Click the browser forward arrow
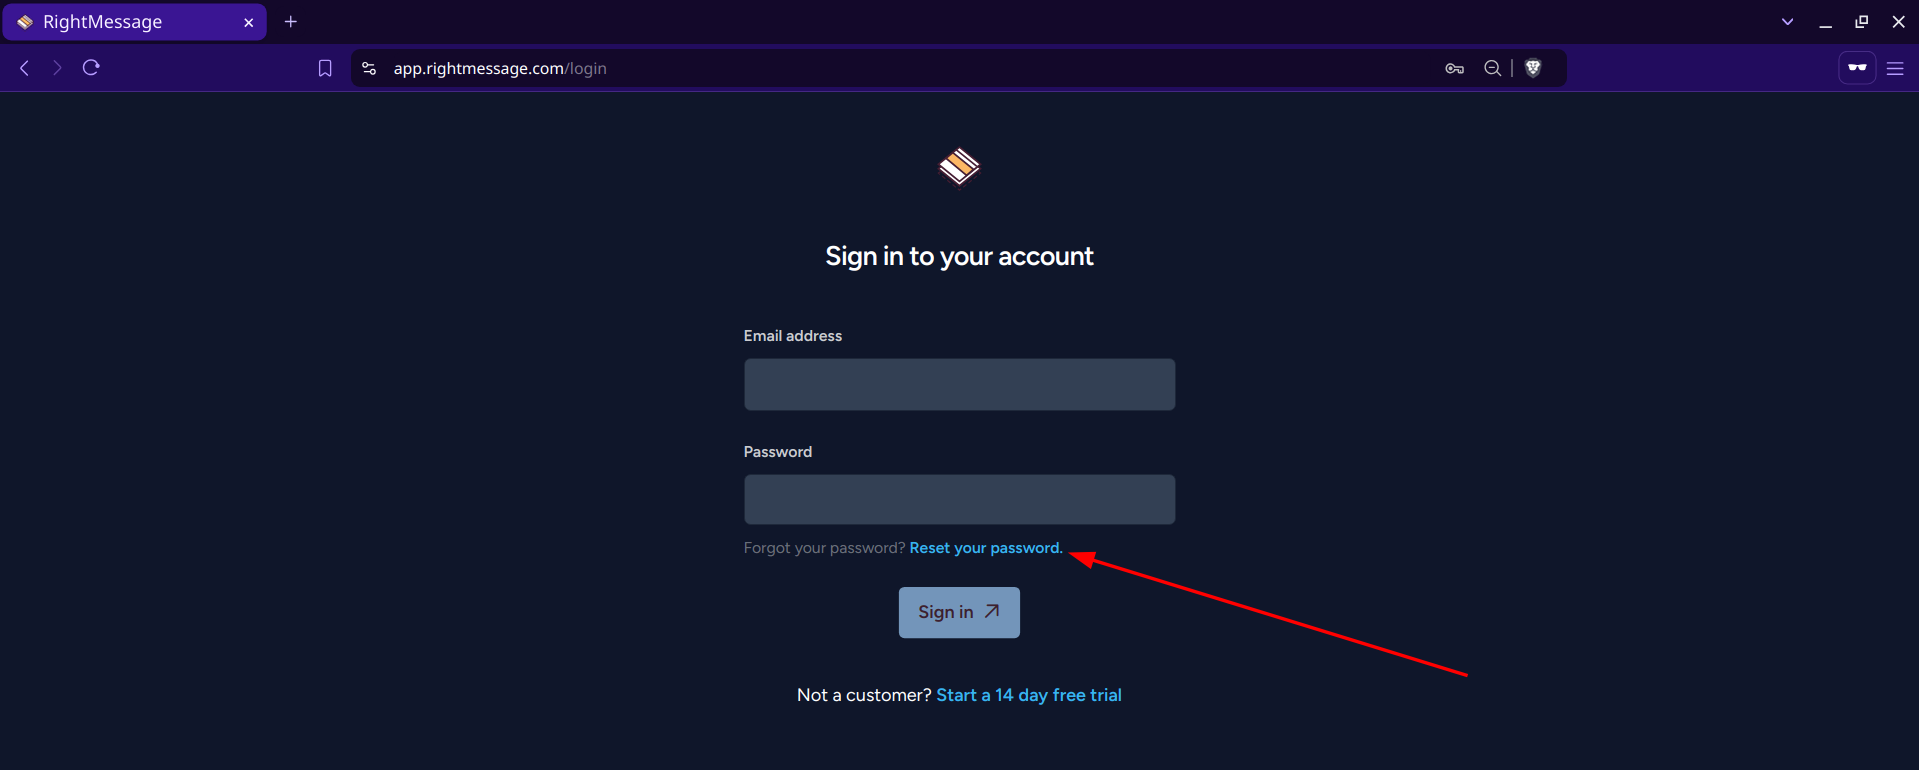The image size is (1919, 770). tap(57, 68)
